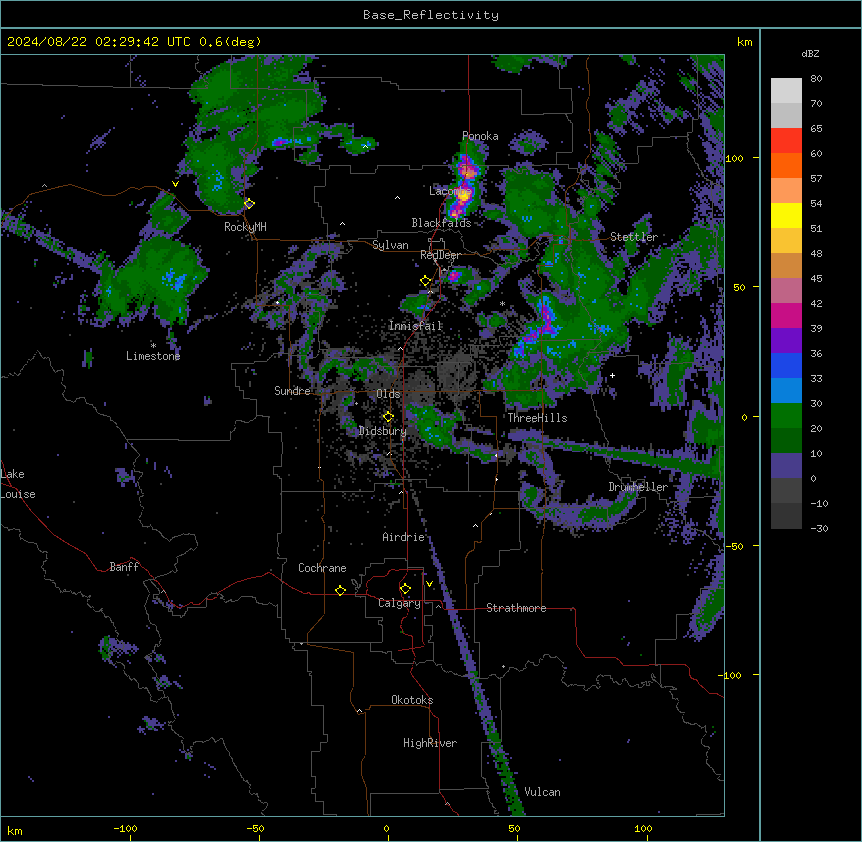Screen dimensions: 862x842
Task: Click the yellow 51–54 dBZ legend swatch
Action: pos(786,215)
